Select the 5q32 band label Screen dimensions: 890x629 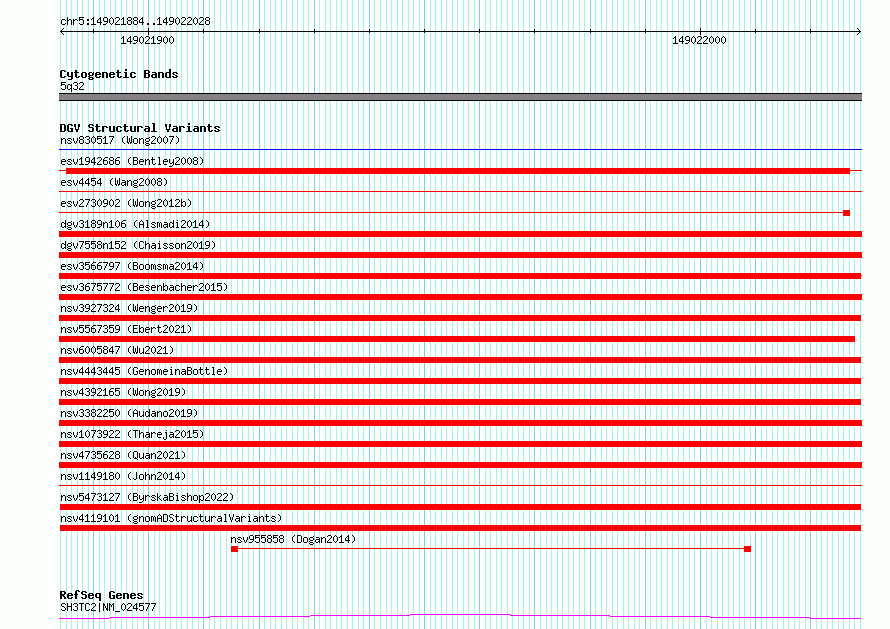[x=72, y=86]
